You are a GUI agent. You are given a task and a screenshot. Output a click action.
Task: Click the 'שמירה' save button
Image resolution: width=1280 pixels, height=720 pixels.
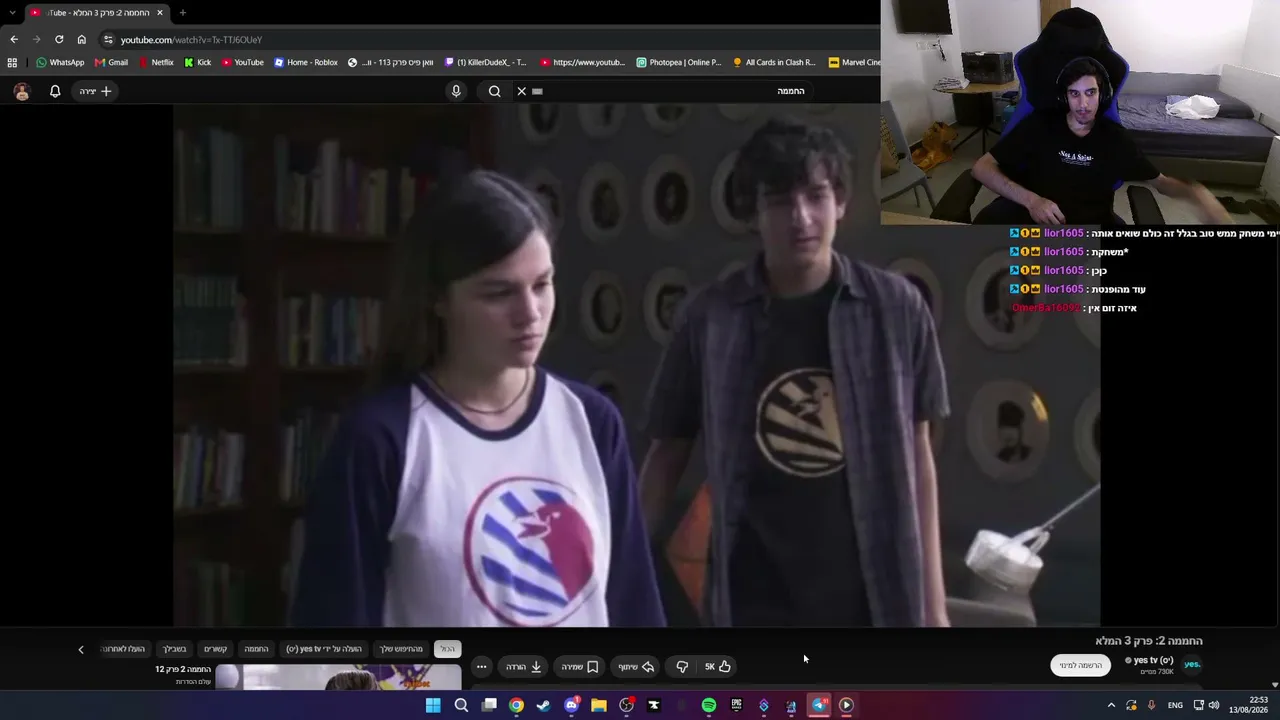580,667
